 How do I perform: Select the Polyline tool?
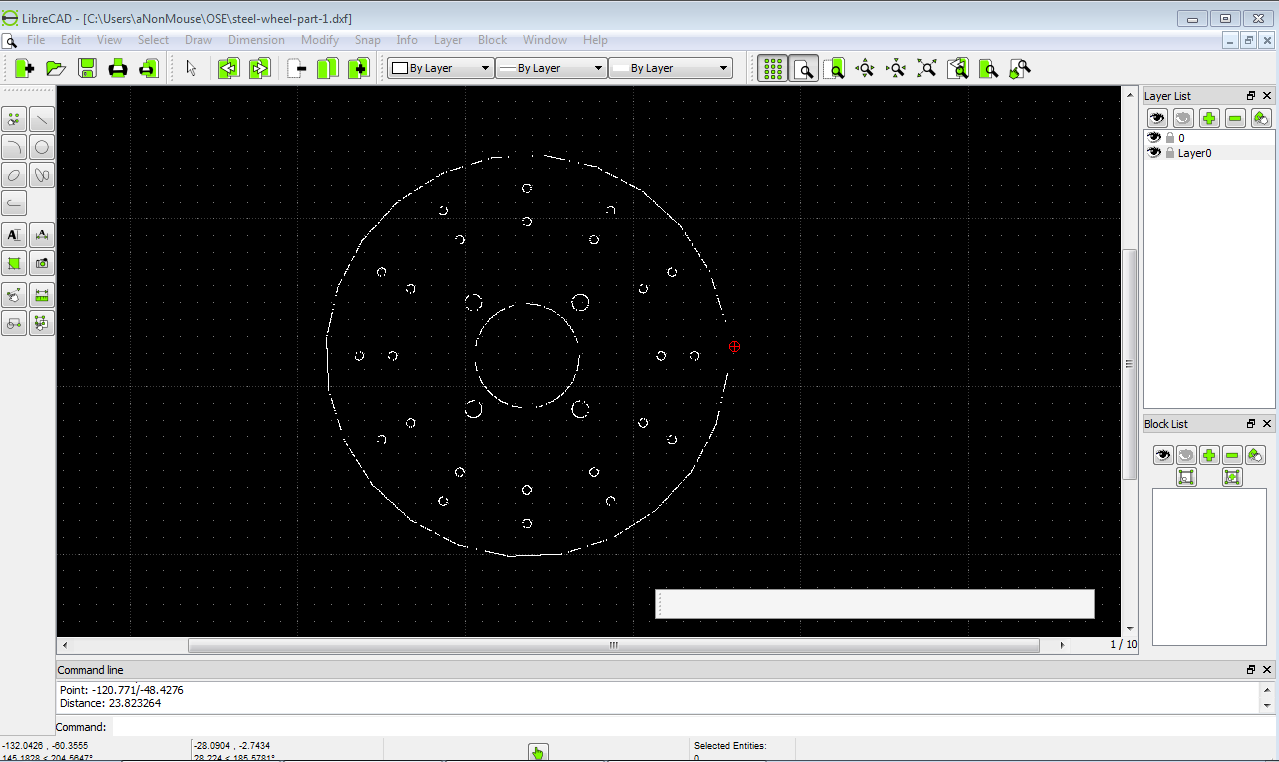(x=14, y=204)
